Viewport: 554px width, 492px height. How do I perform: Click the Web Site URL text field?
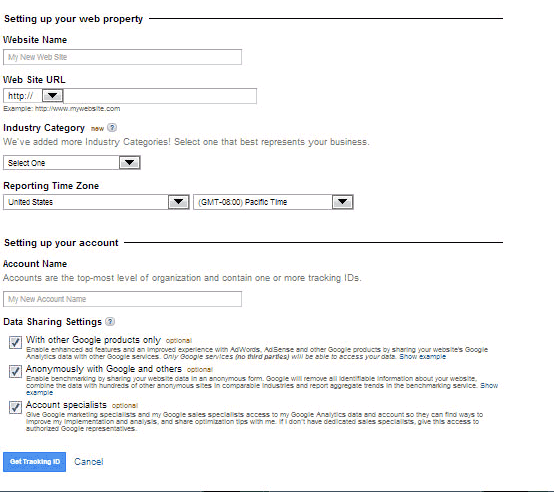[160, 96]
